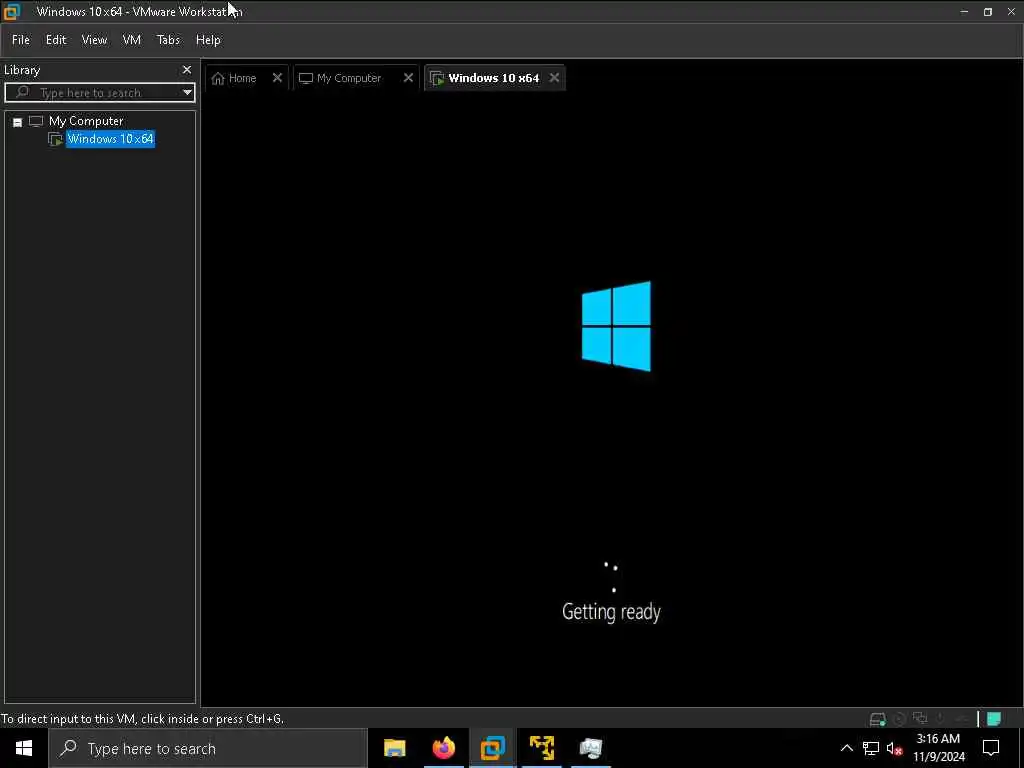This screenshot has height=768, width=1024.
Task: Click the muted volume tray icon
Action: point(894,748)
